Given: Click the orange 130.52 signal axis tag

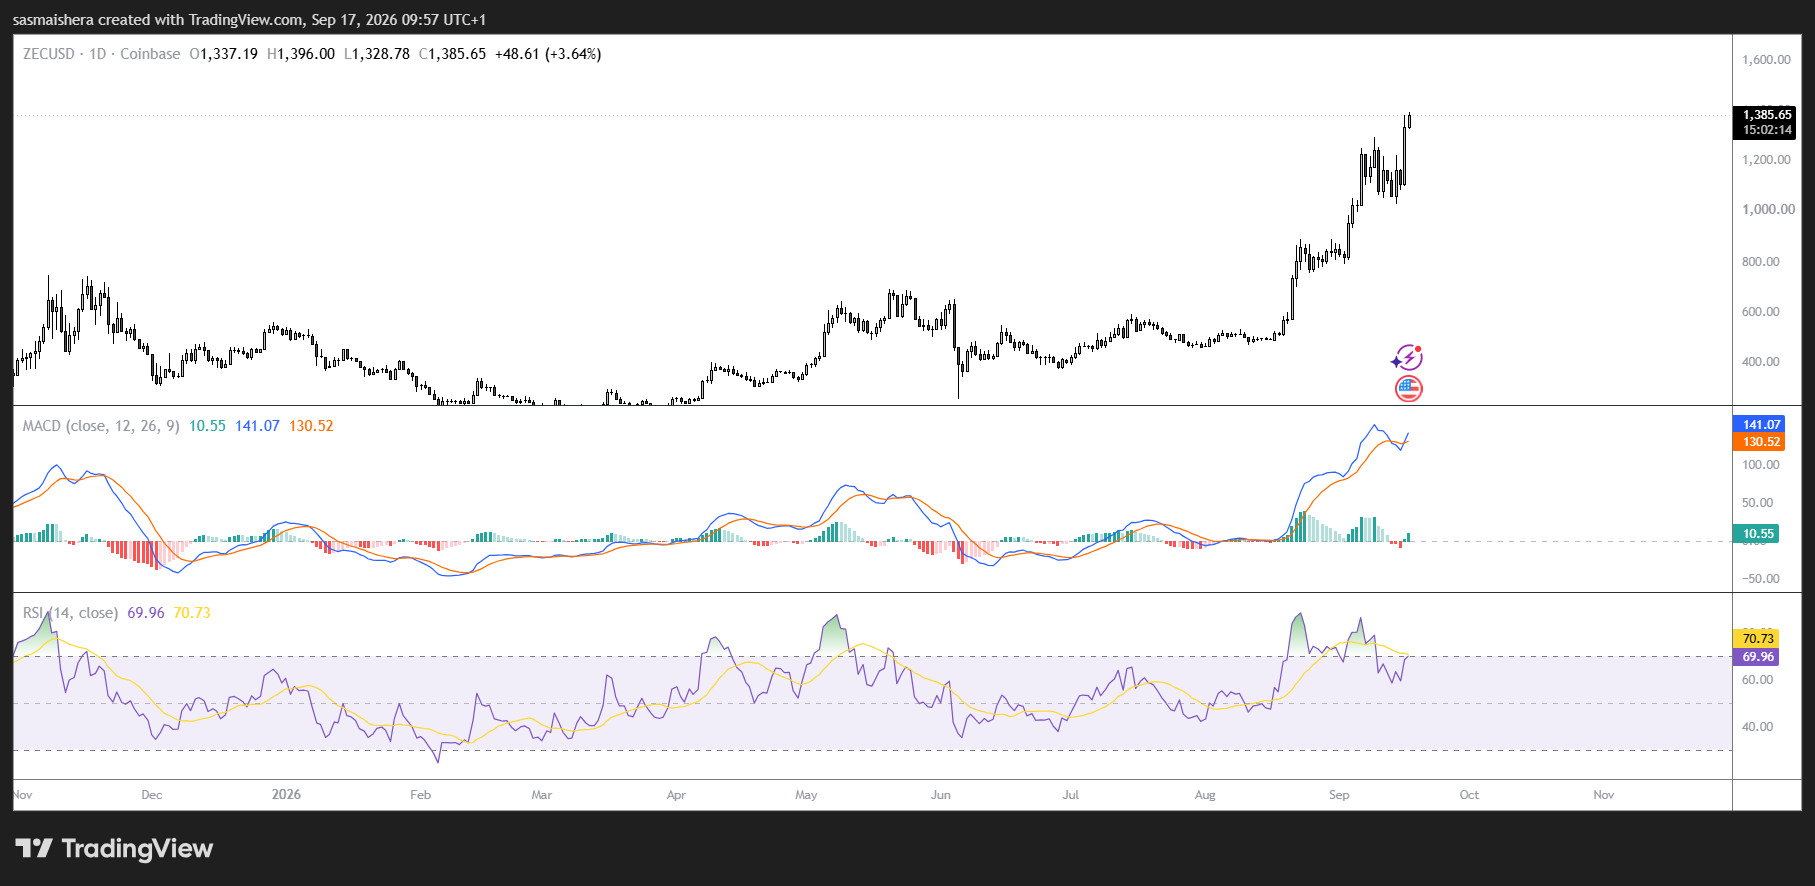Looking at the screenshot, I should pyautogui.click(x=1760, y=442).
